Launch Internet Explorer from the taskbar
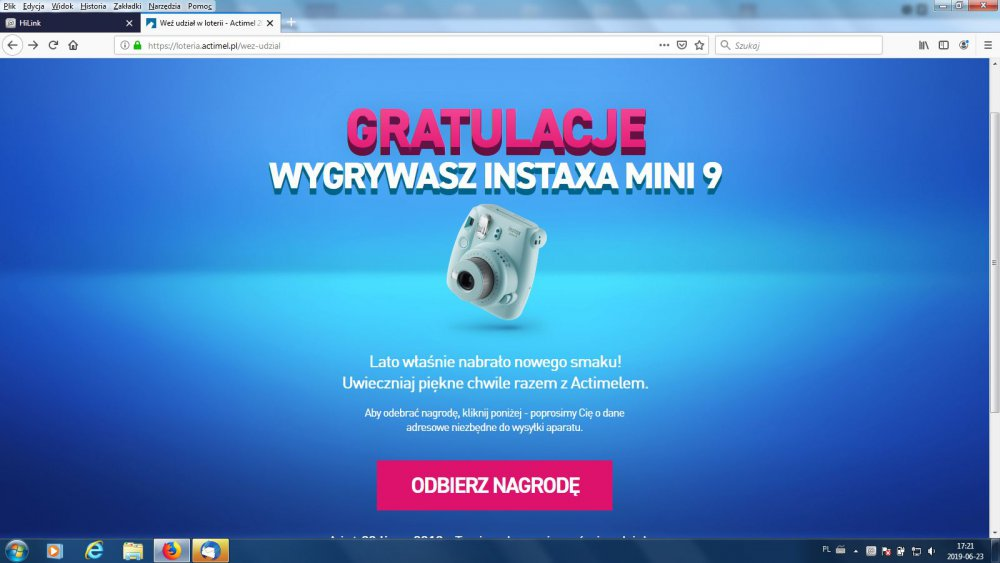Image resolution: width=1000 pixels, height=563 pixels. tap(94, 550)
